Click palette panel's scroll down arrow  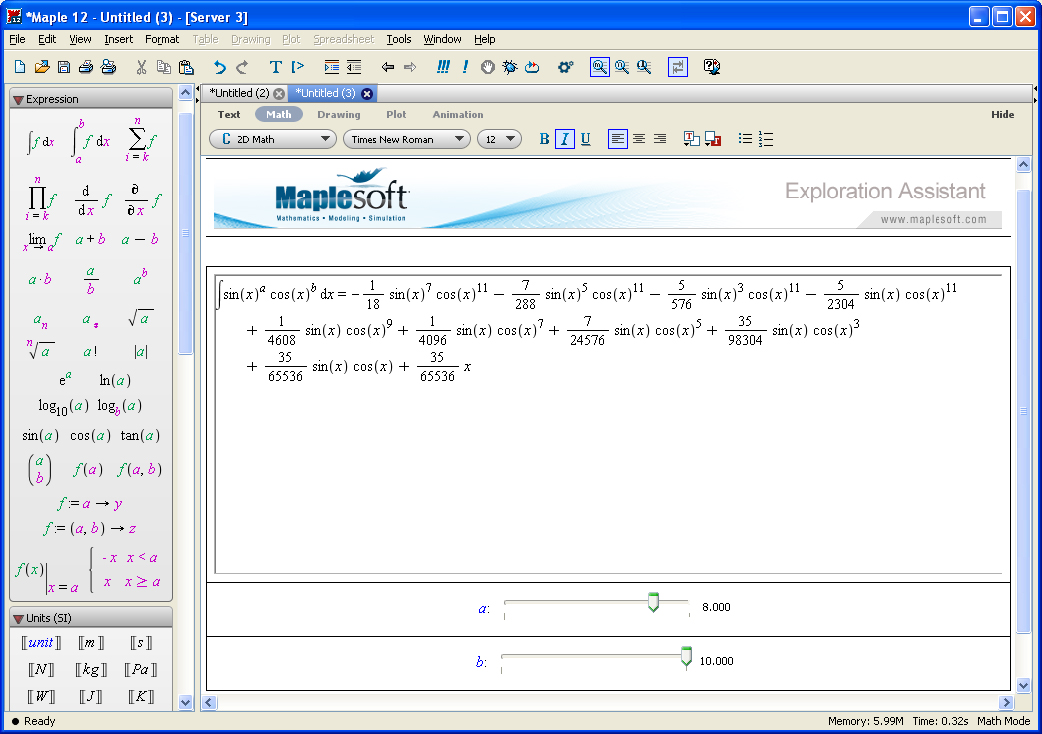point(185,702)
